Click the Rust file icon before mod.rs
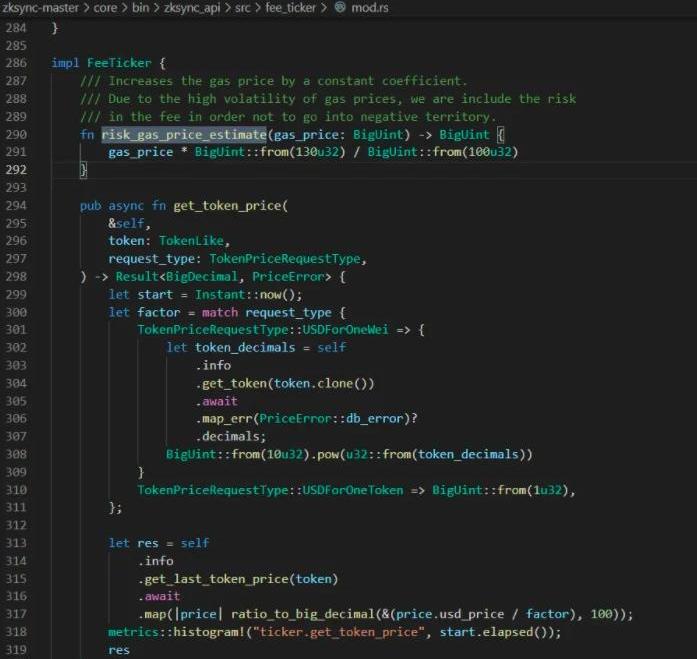Screen dimensions: 697x659 (x=340, y=7)
